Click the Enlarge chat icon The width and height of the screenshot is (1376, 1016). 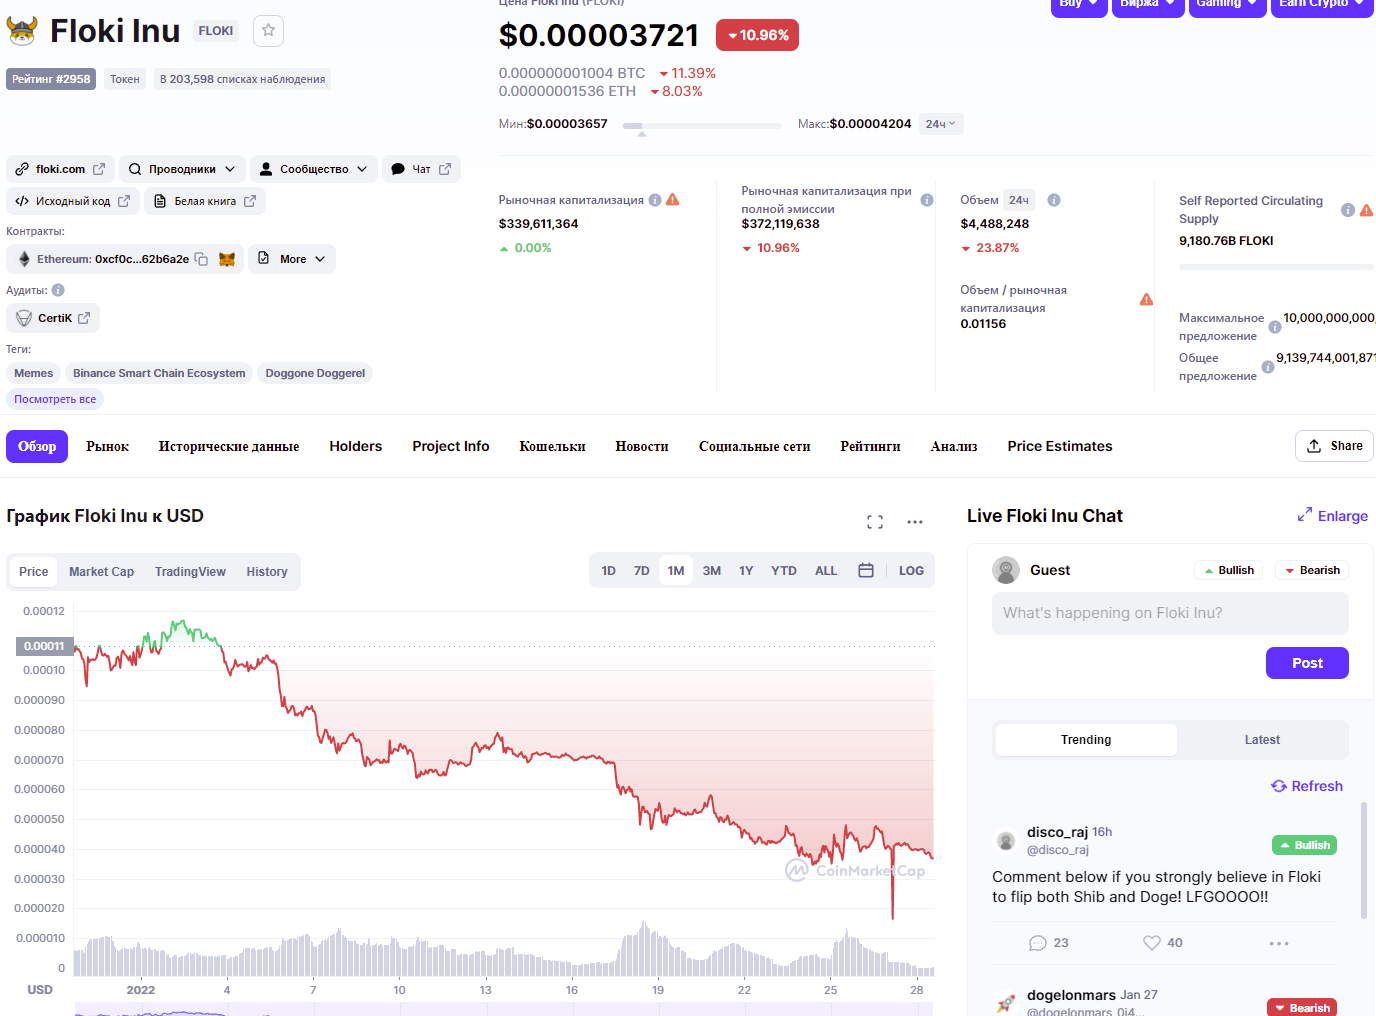coord(1305,515)
